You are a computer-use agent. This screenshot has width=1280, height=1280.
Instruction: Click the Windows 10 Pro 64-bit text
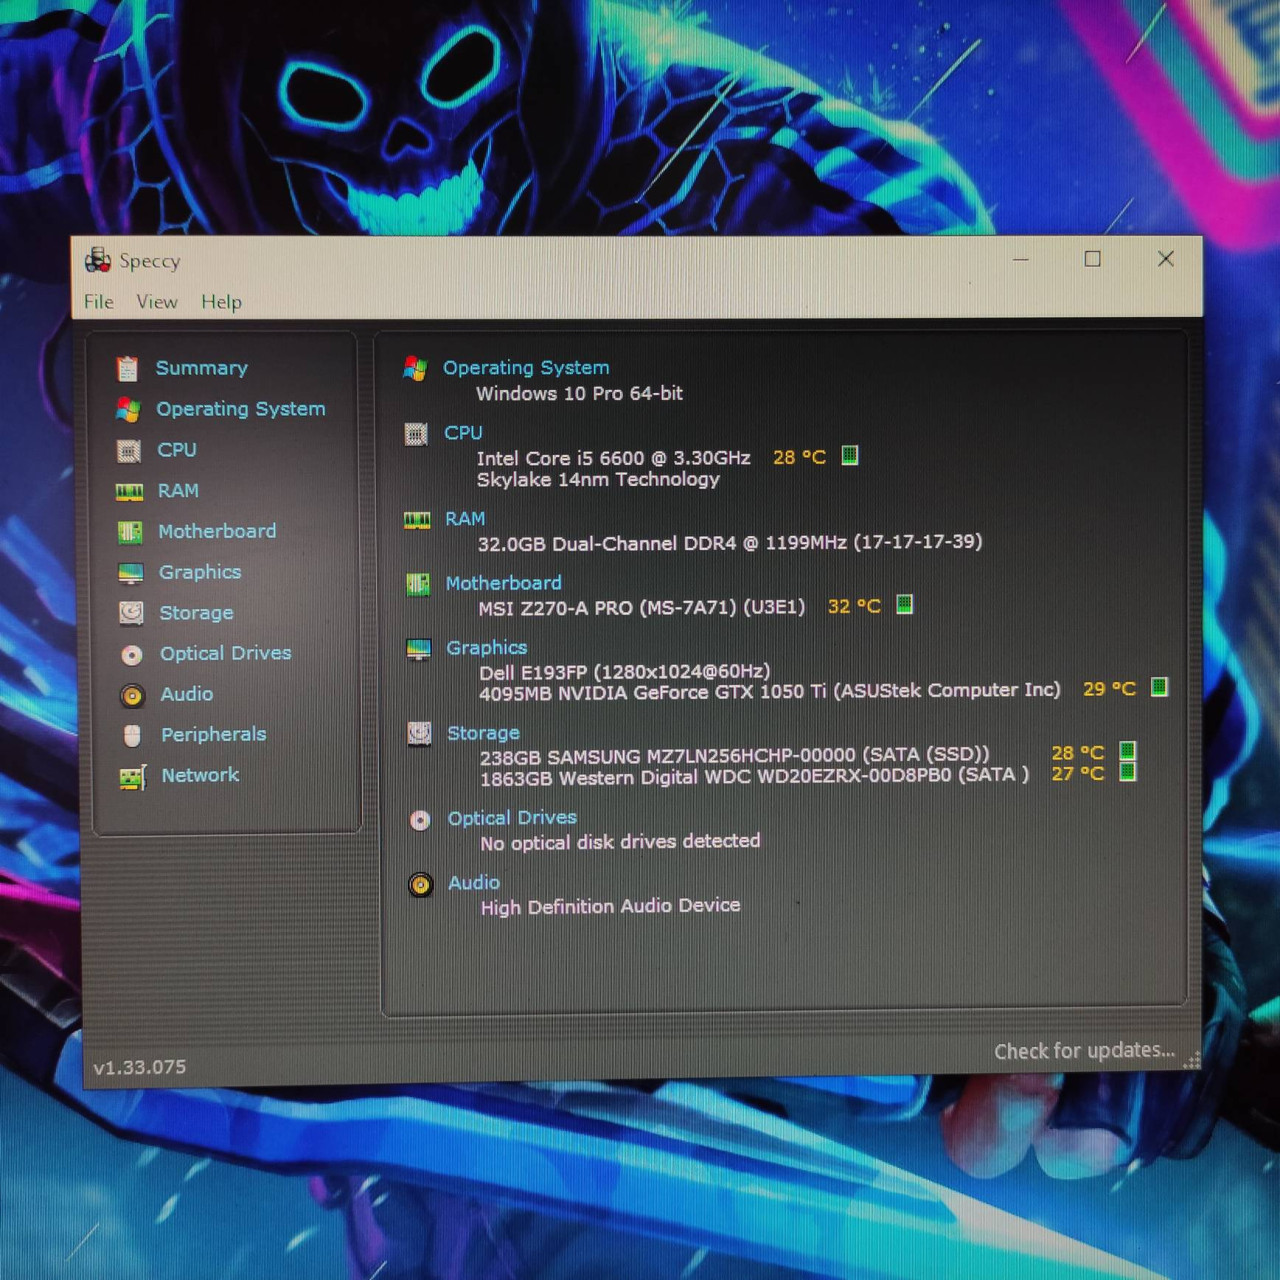tap(579, 394)
